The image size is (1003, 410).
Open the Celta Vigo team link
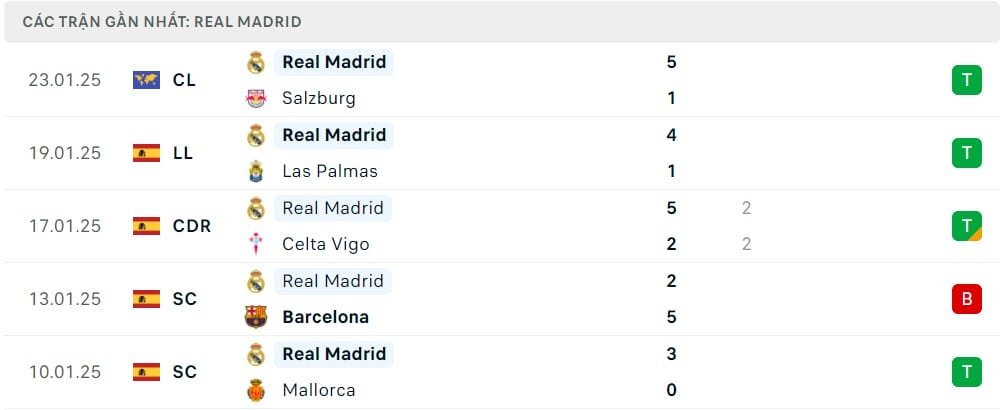coord(325,244)
